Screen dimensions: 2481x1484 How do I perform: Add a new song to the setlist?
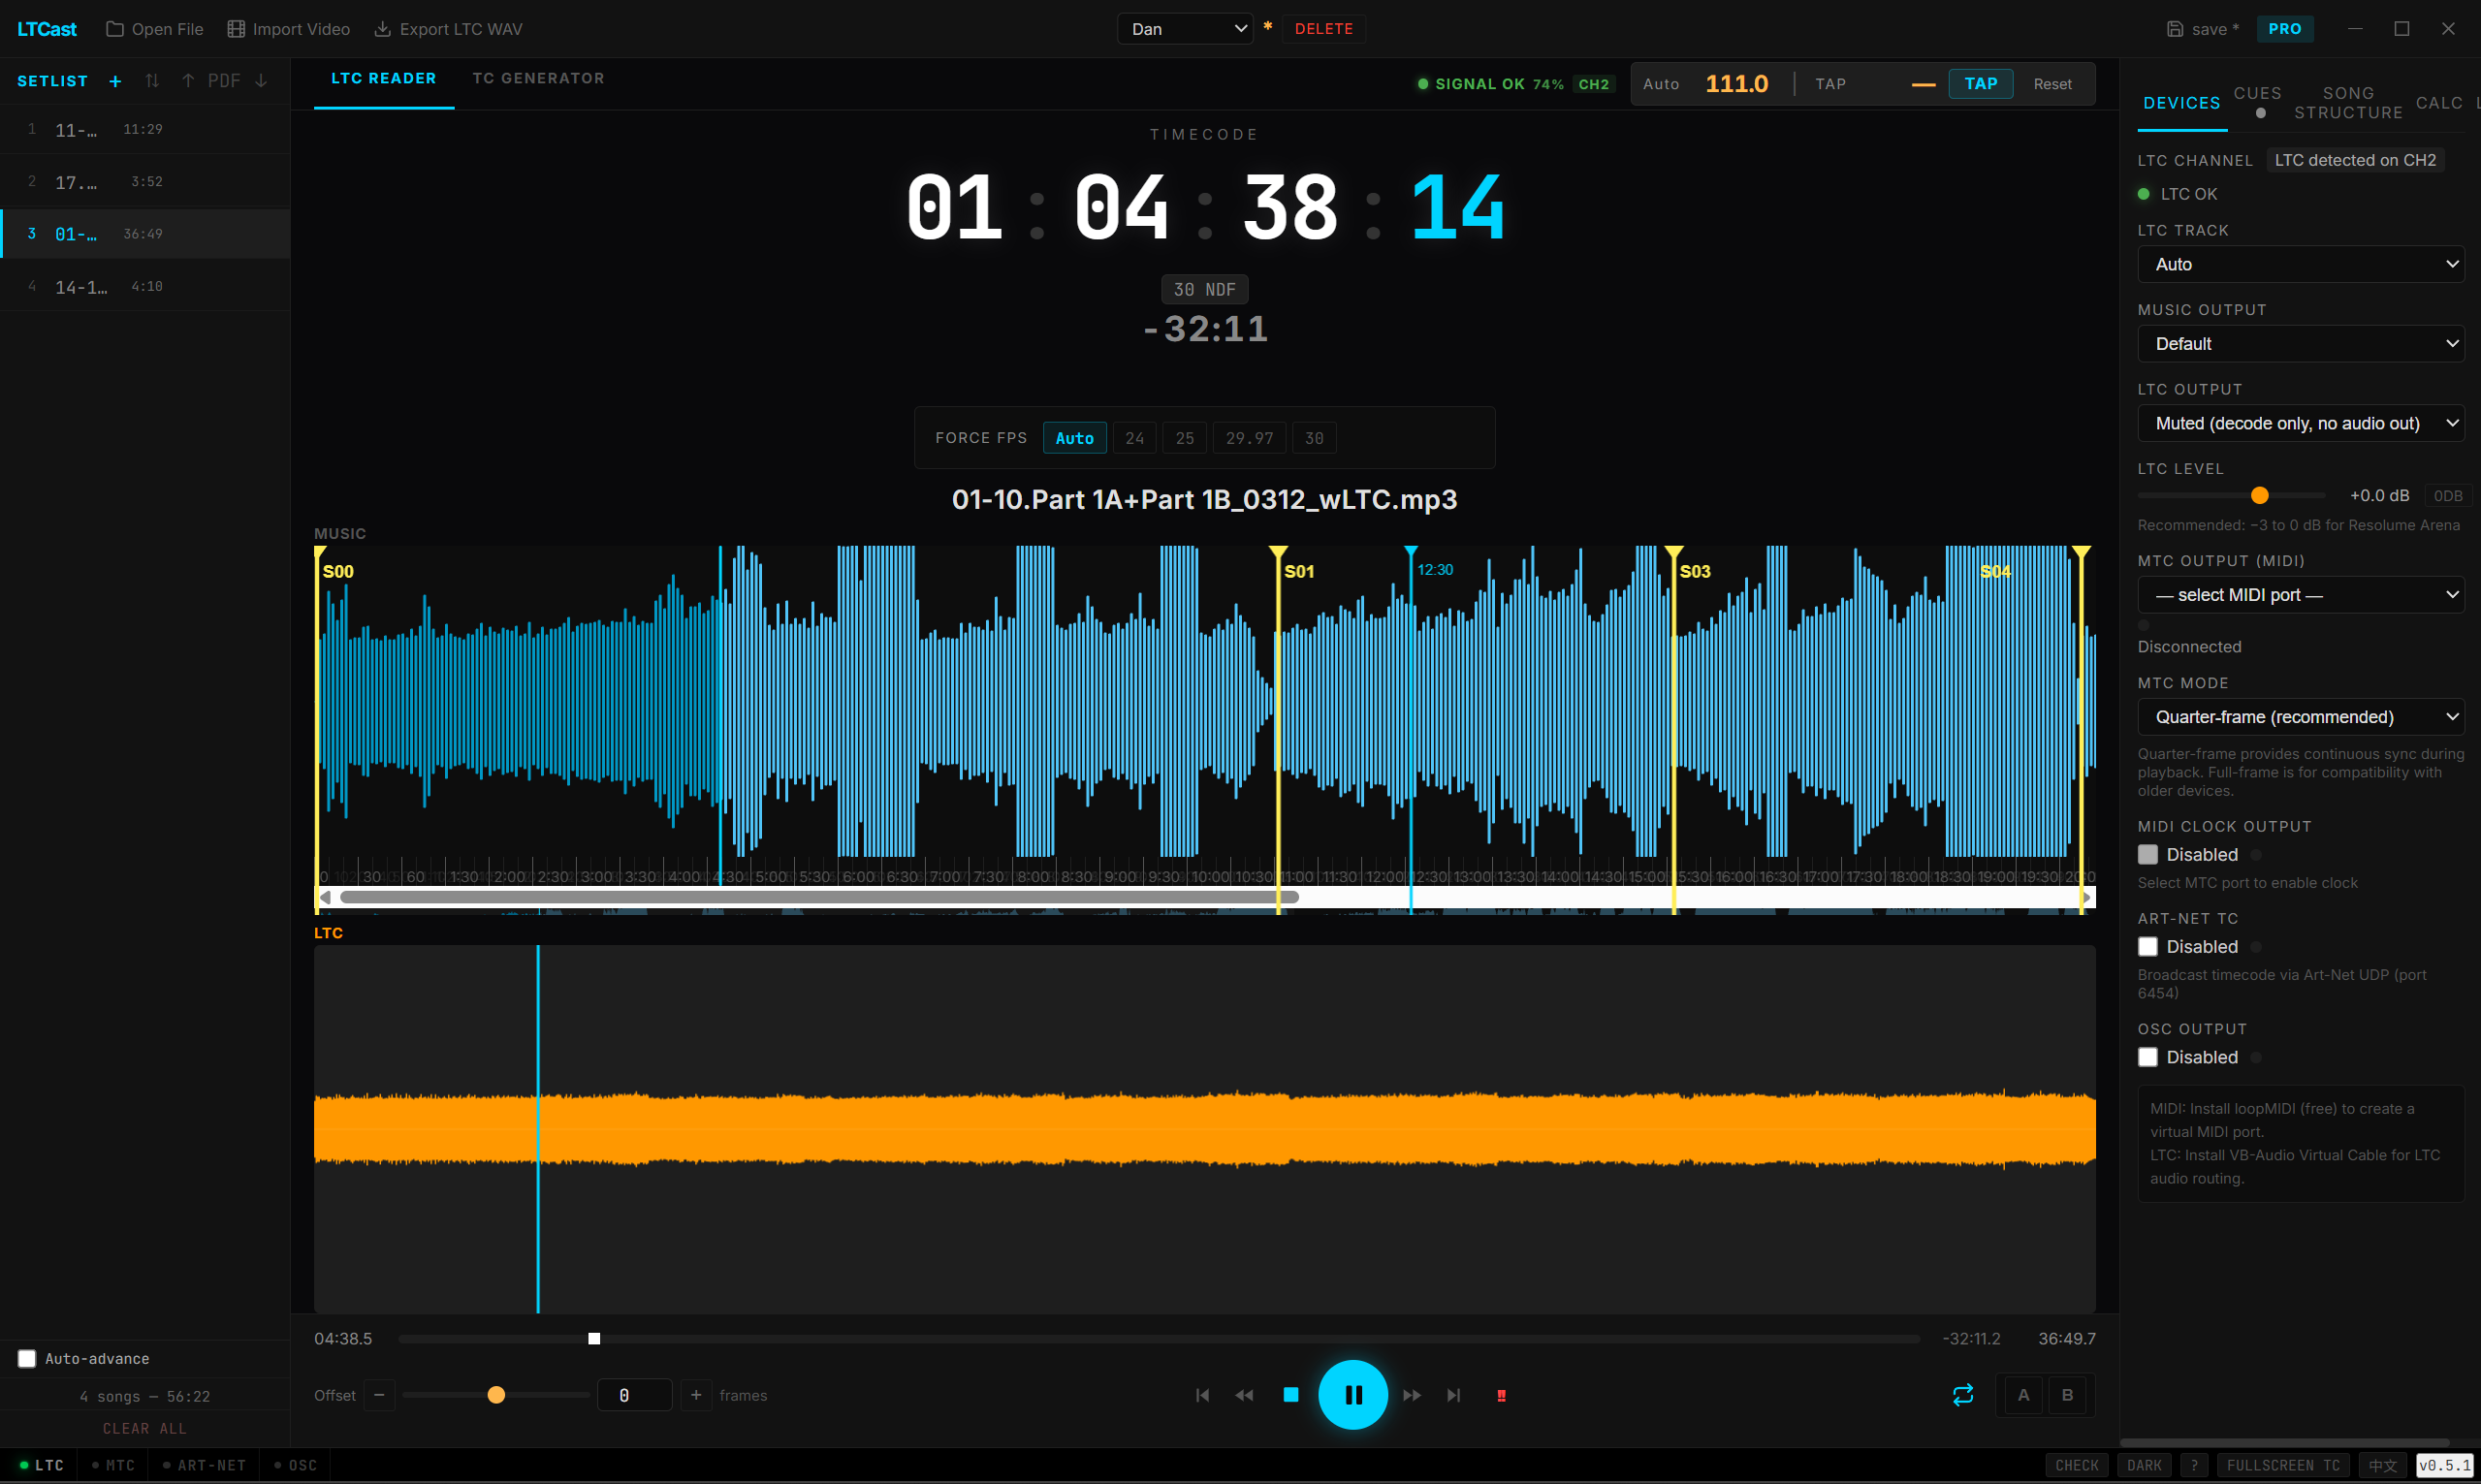tap(115, 81)
